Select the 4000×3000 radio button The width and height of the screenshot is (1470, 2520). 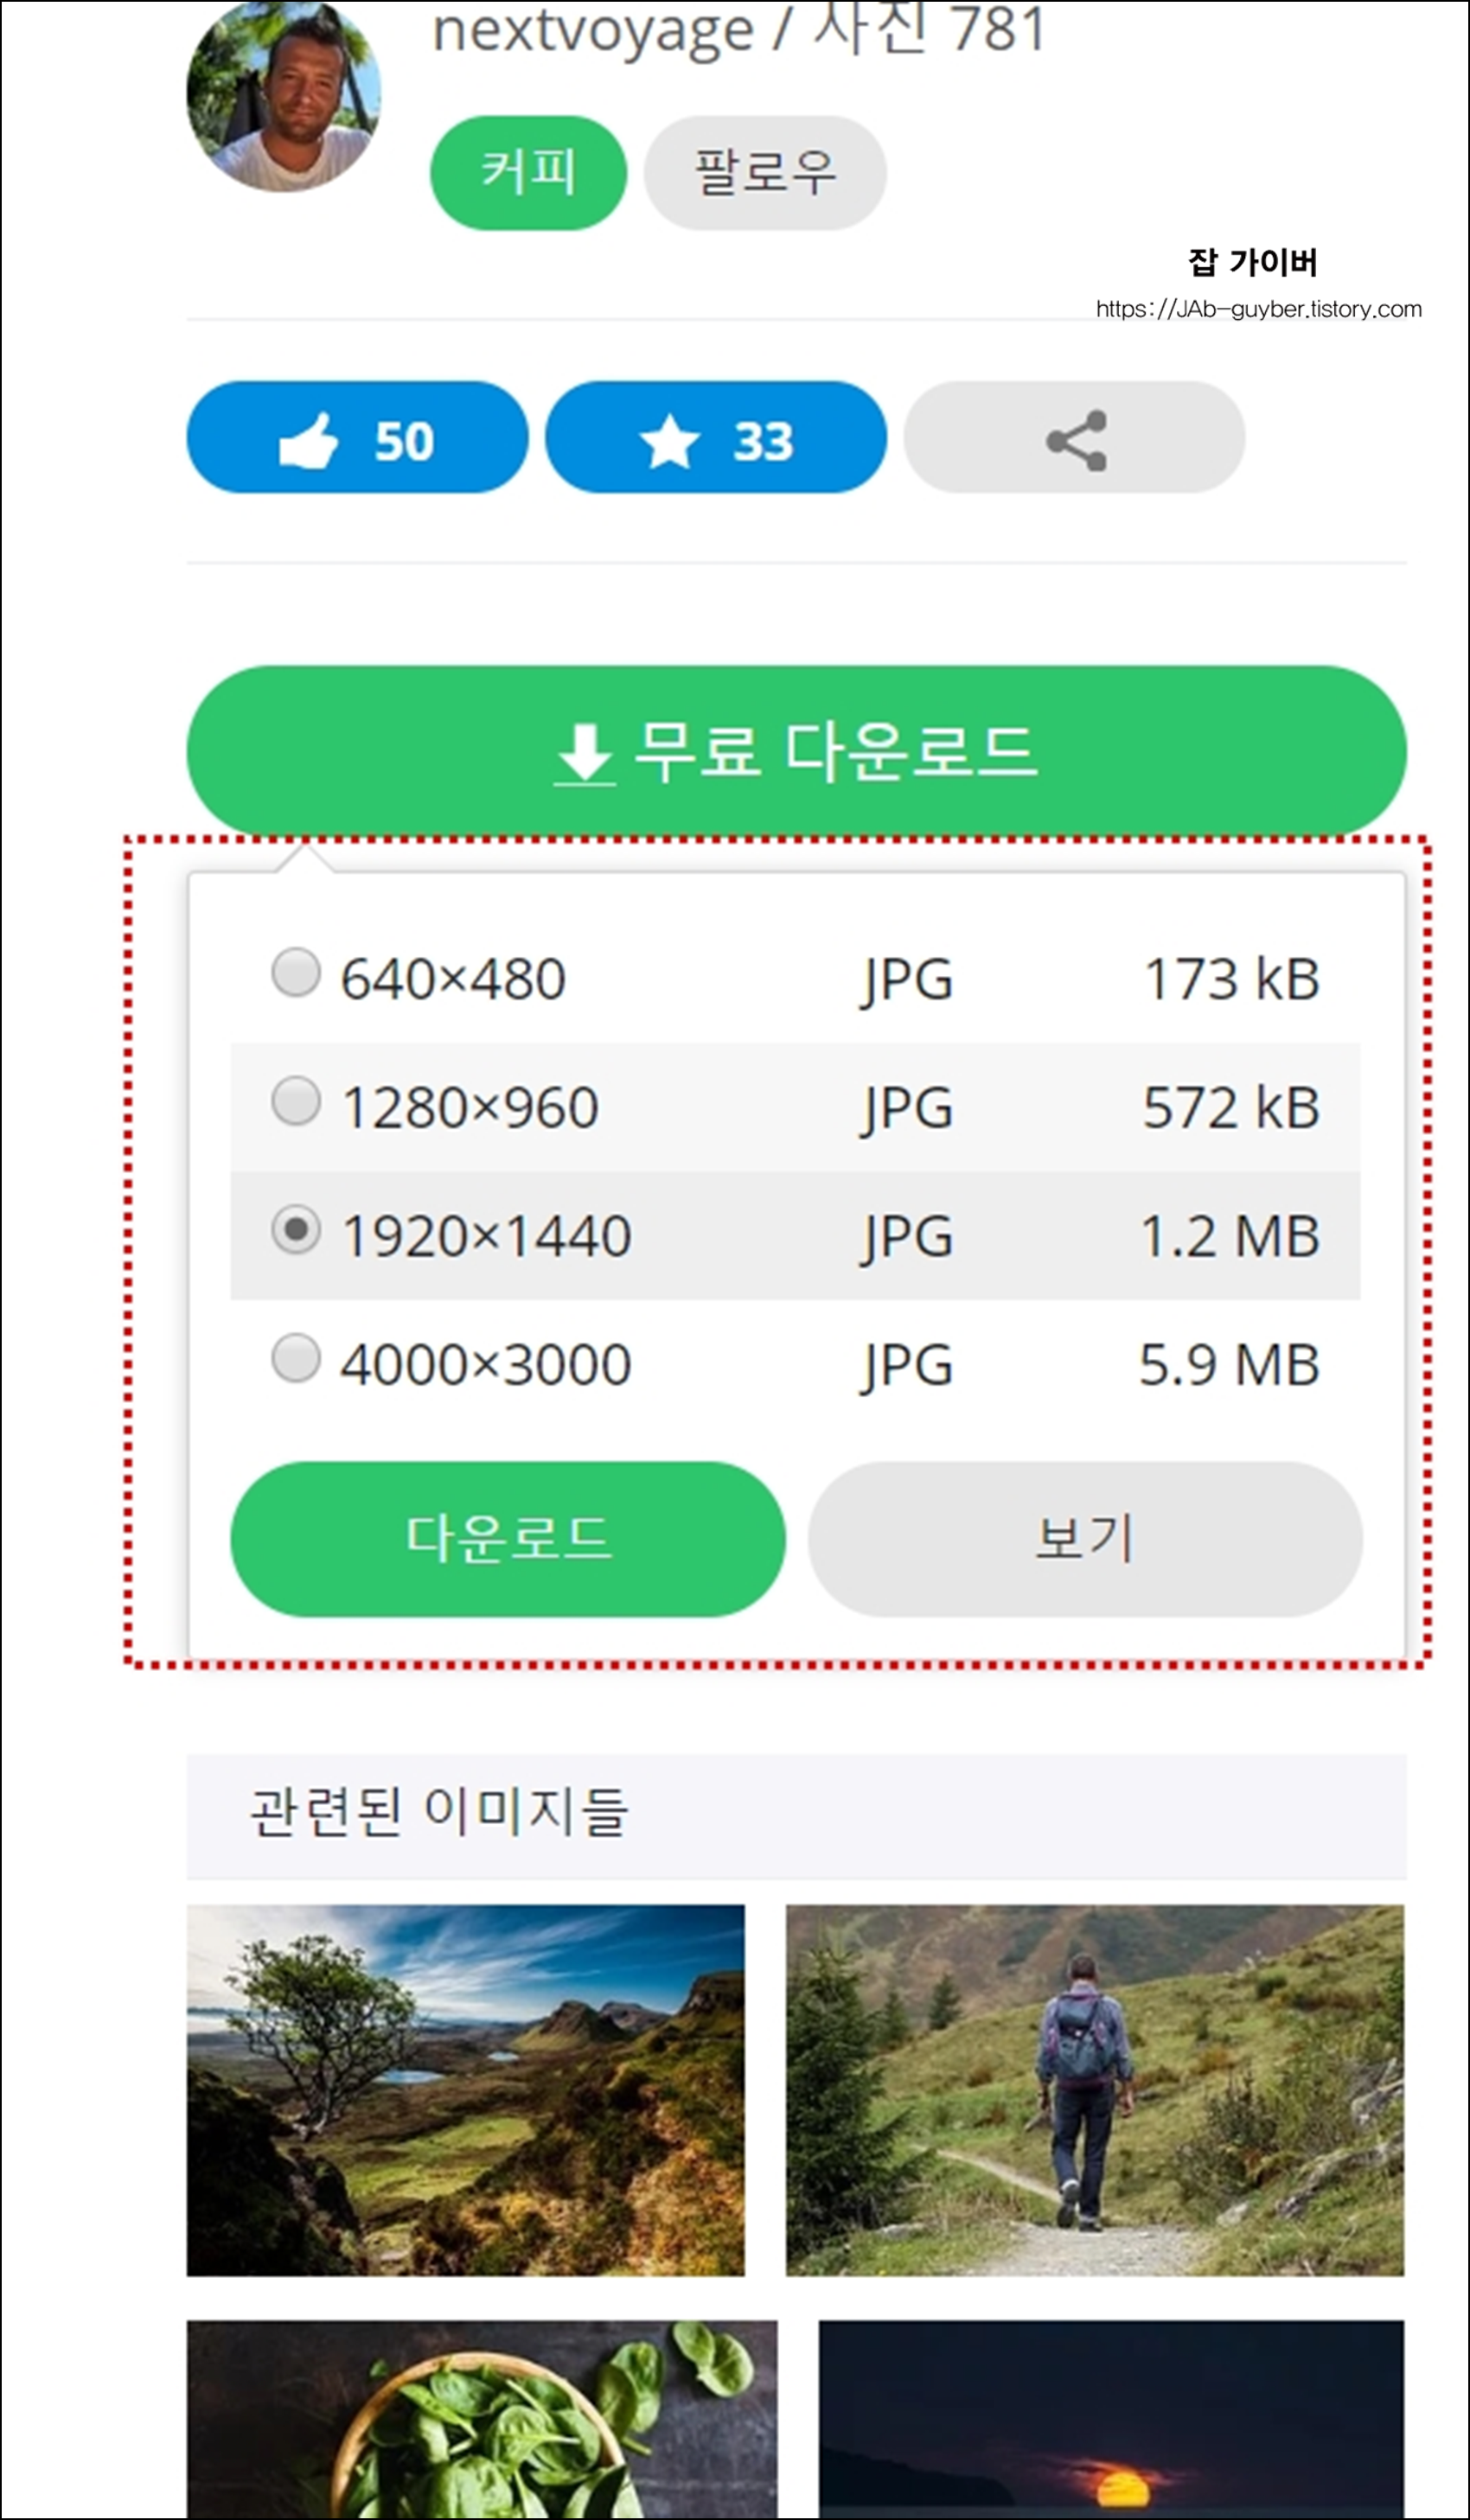(x=296, y=1358)
